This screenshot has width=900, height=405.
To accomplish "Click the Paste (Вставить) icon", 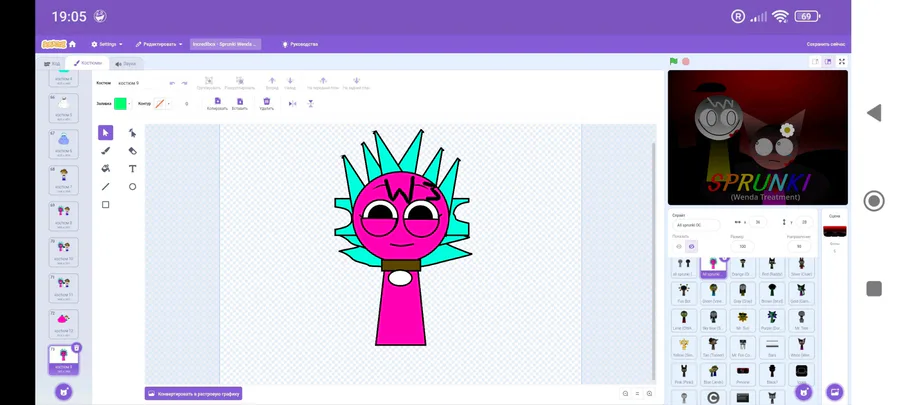I will [x=240, y=102].
